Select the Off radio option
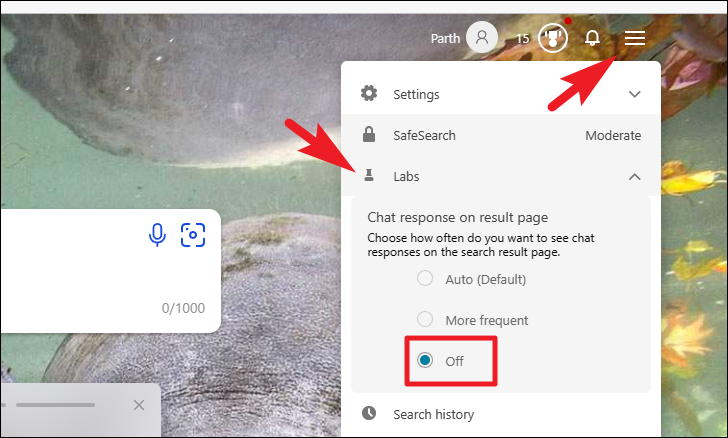This screenshot has width=728, height=438. (425, 360)
